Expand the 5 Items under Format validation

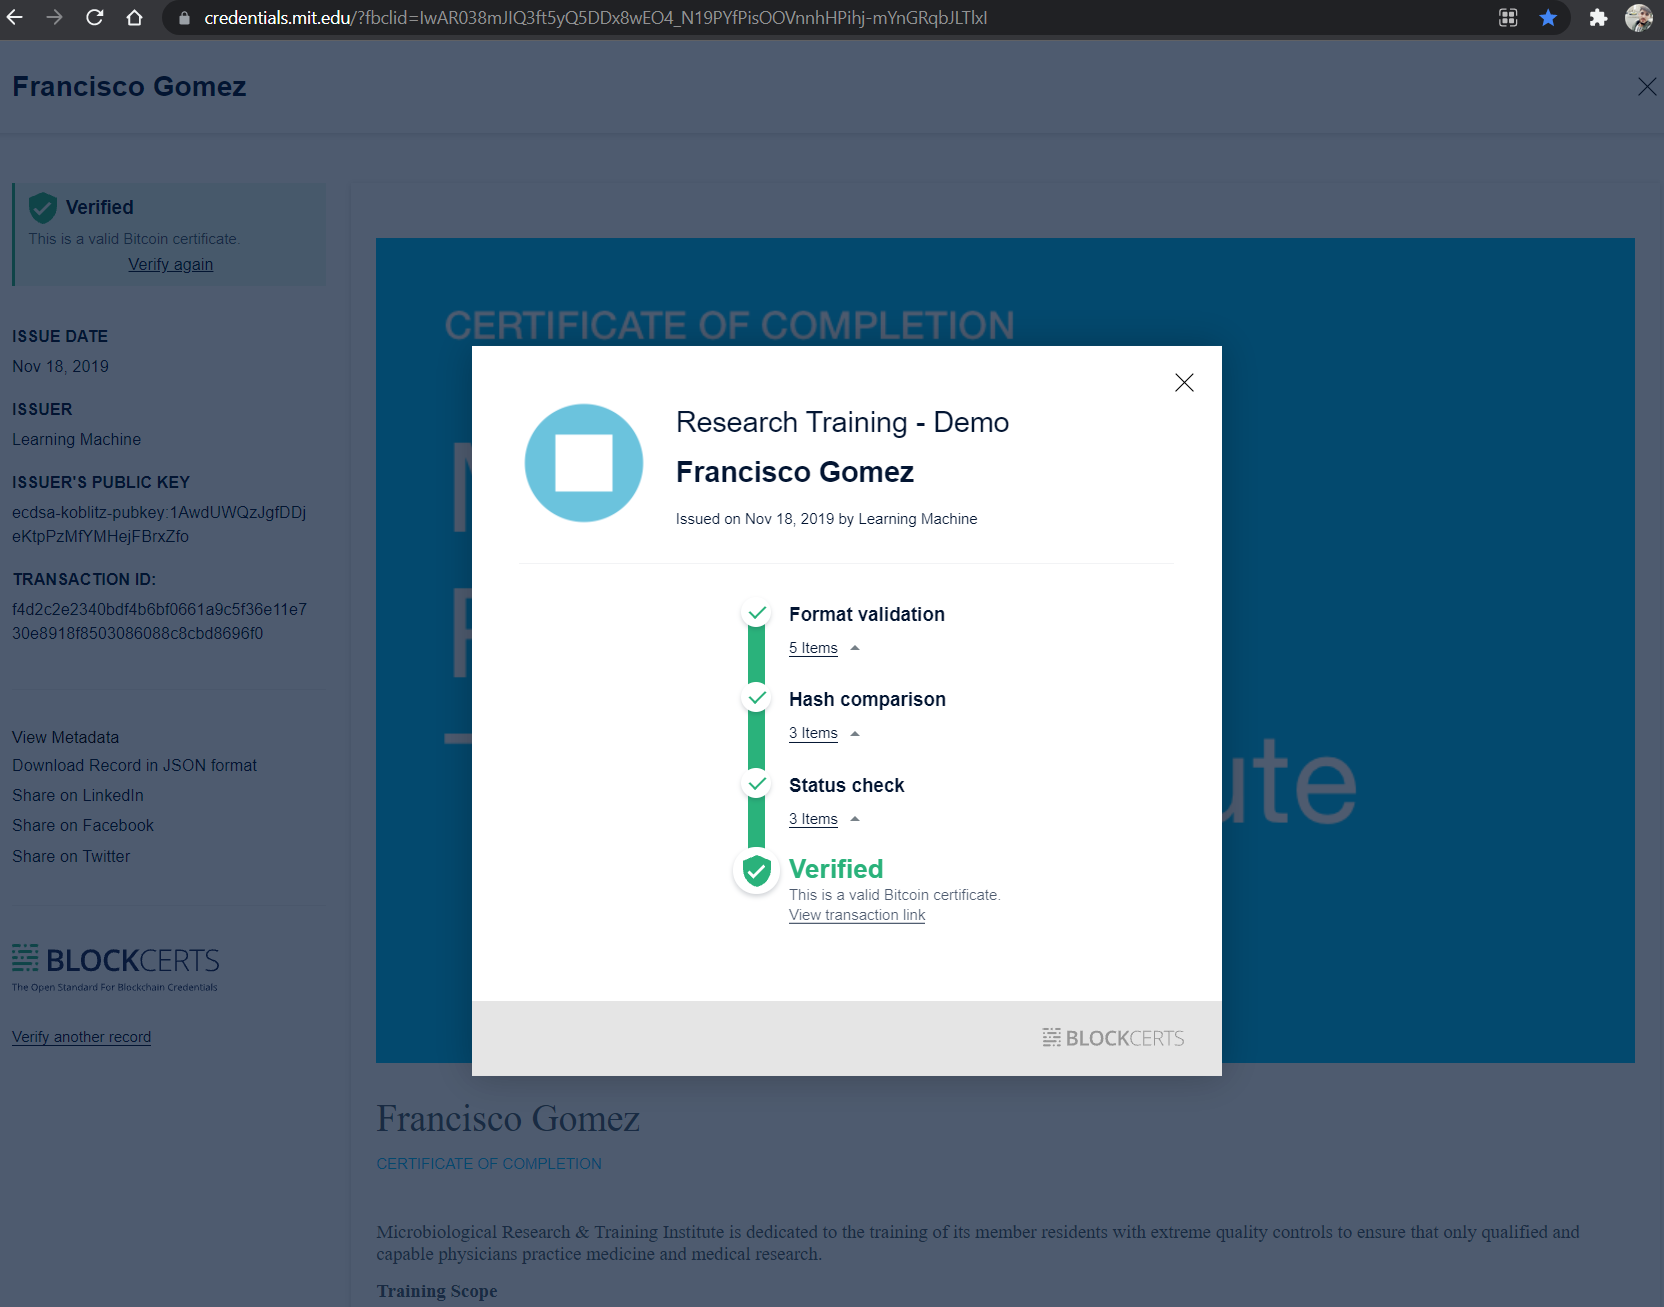tap(813, 648)
